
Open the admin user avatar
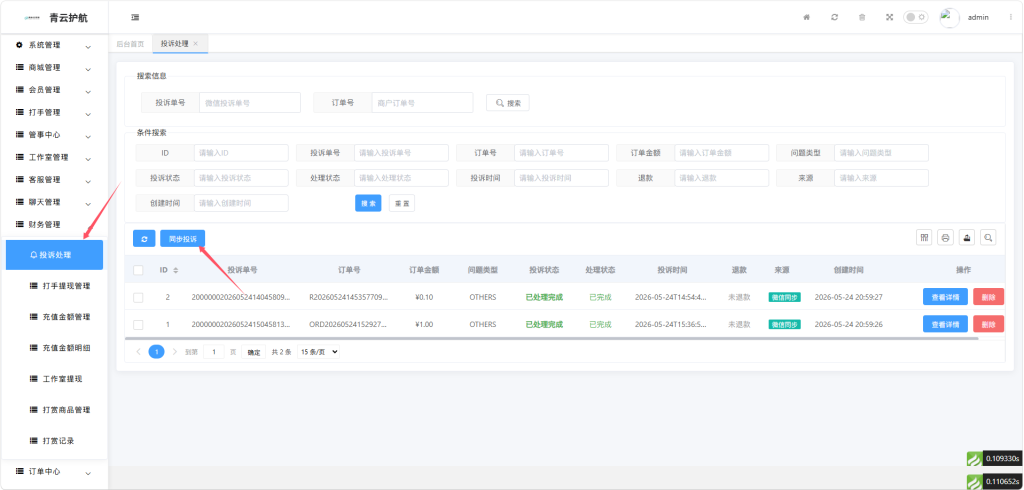(950, 18)
